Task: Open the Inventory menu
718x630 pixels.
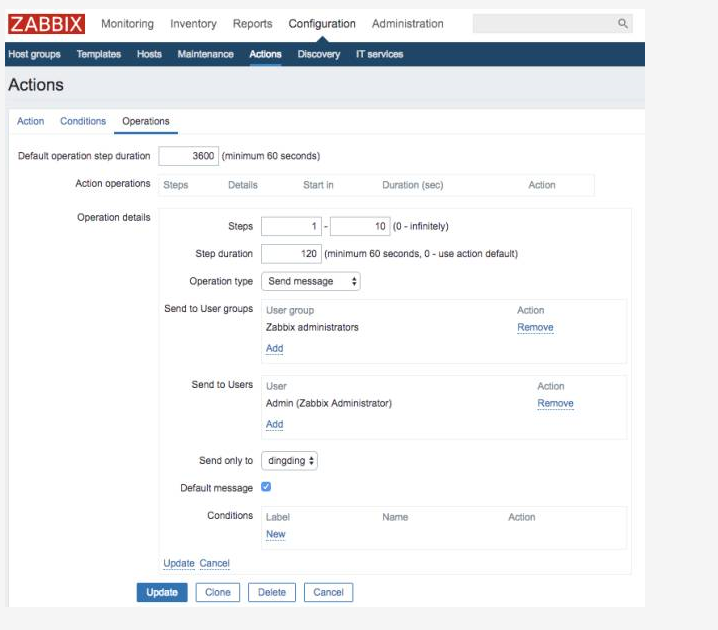Action: point(193,24)
